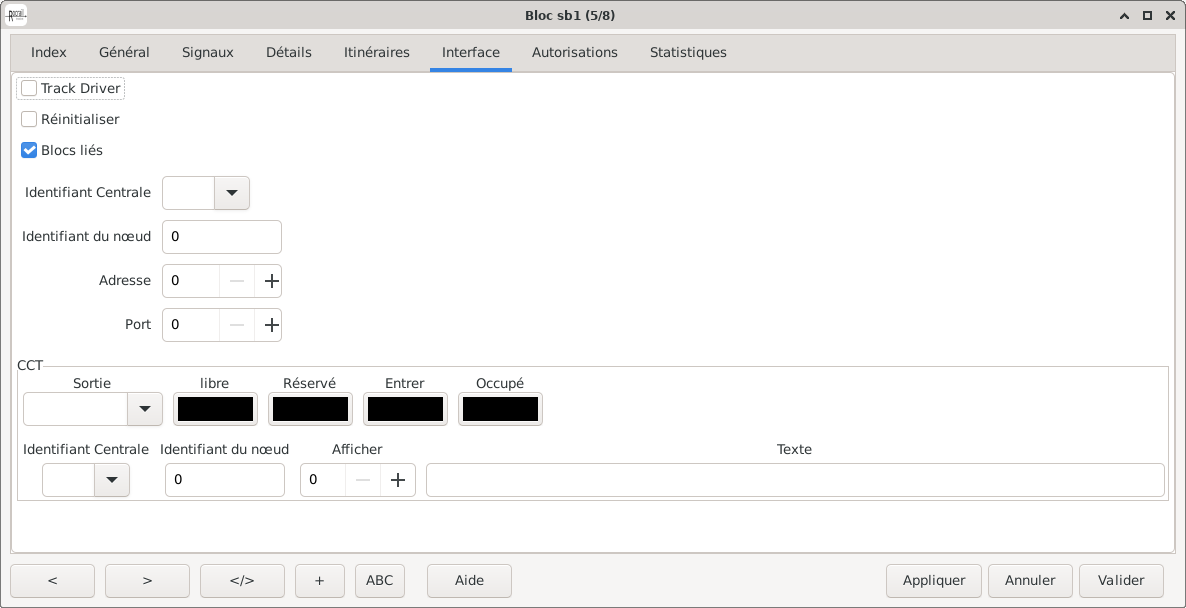This screenshot has height=608, width=1186.
Task: Click the Texte input field
Action: coord(795,480)
